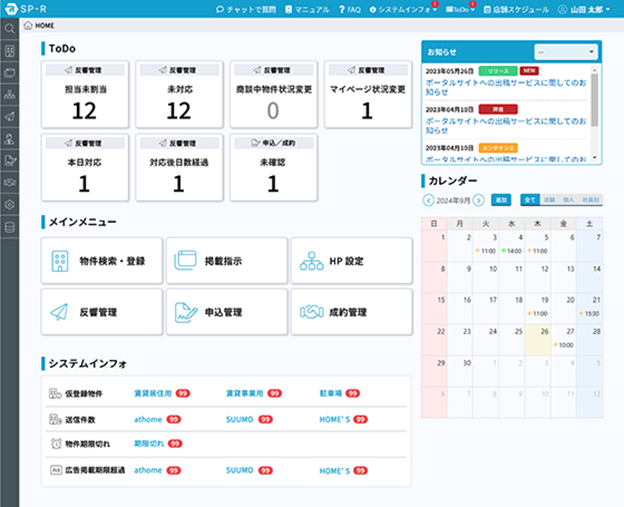Open マニュアル from the top bar
The width and height of the screenshot is (624, 507).
tap(307, 9)
